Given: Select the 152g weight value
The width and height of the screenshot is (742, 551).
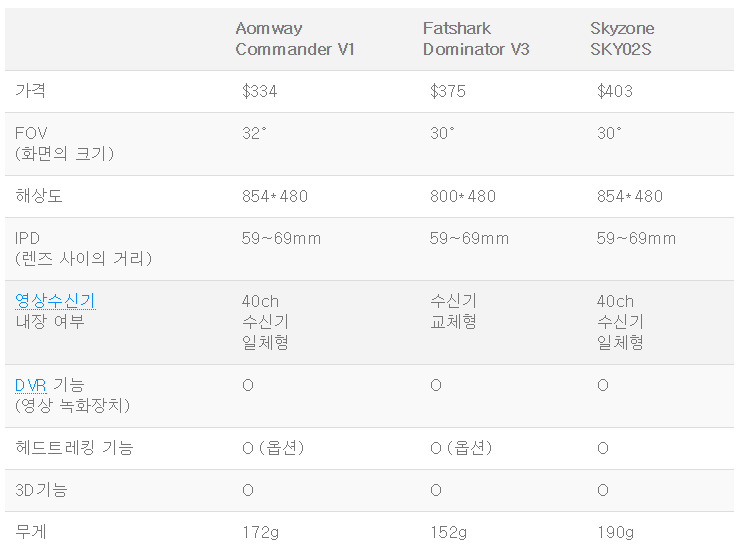Looking at the screenshot, I should [x=446, y=532].
